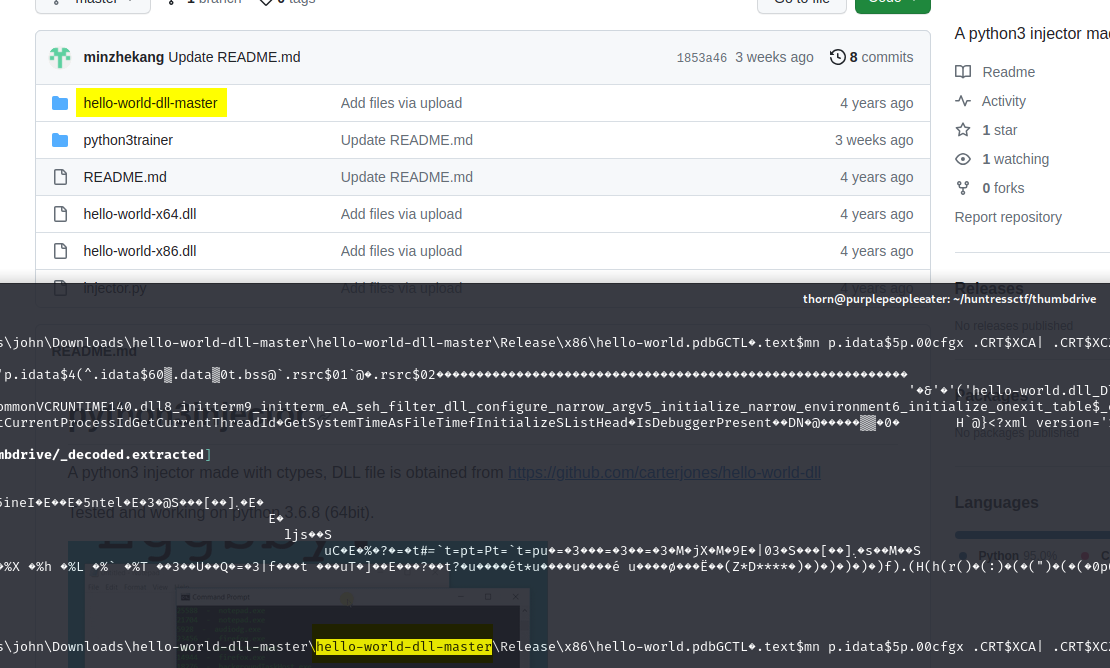The height and width of the screenshot is (668, 1110).
Task: Click '3 weeks ago' timestamp in commit header
Action: click(774, 57)
